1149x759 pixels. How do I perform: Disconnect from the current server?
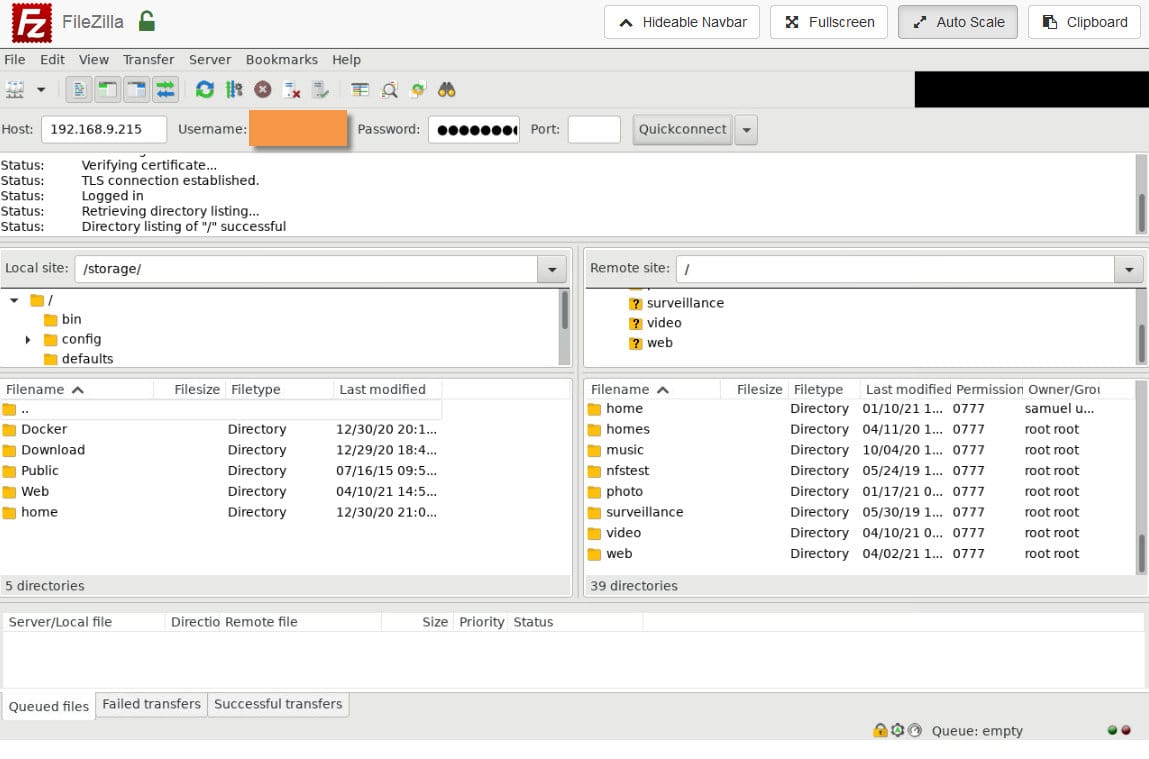click(292, 89)
